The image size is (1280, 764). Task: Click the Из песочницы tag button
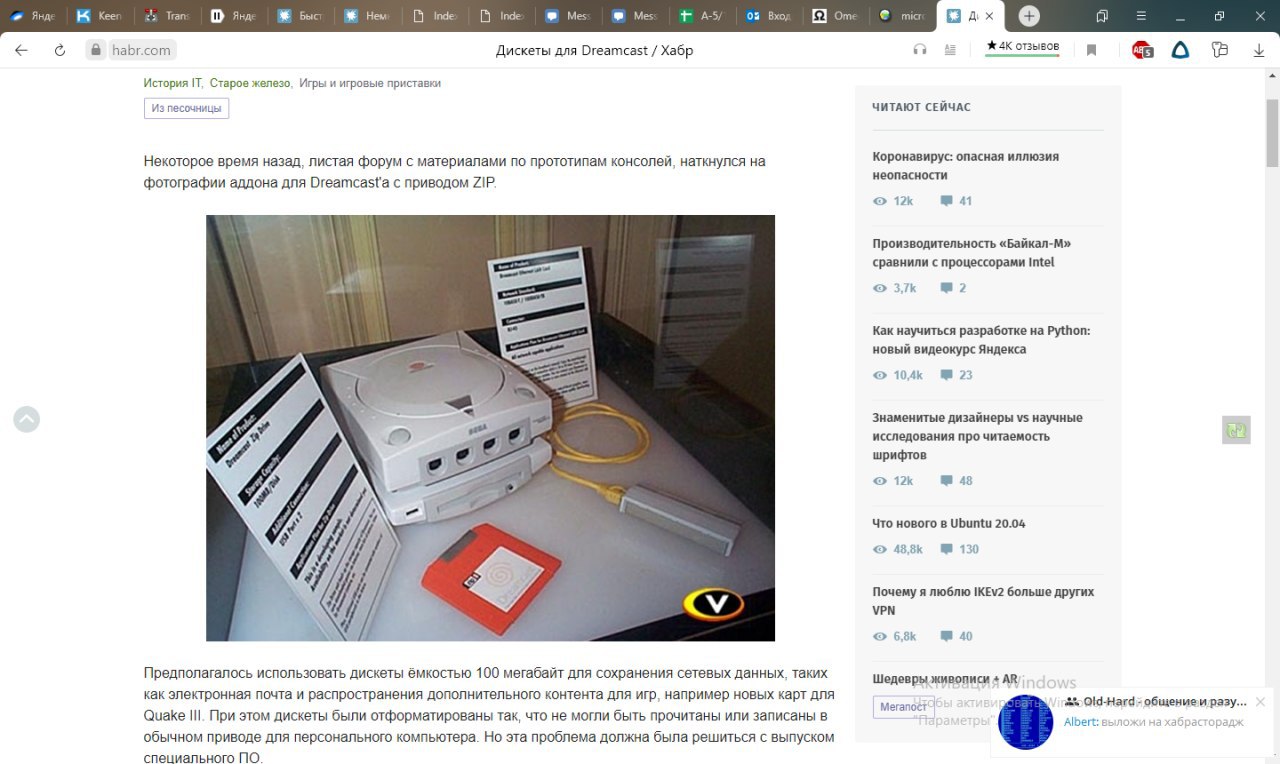[x=186, y=108]
